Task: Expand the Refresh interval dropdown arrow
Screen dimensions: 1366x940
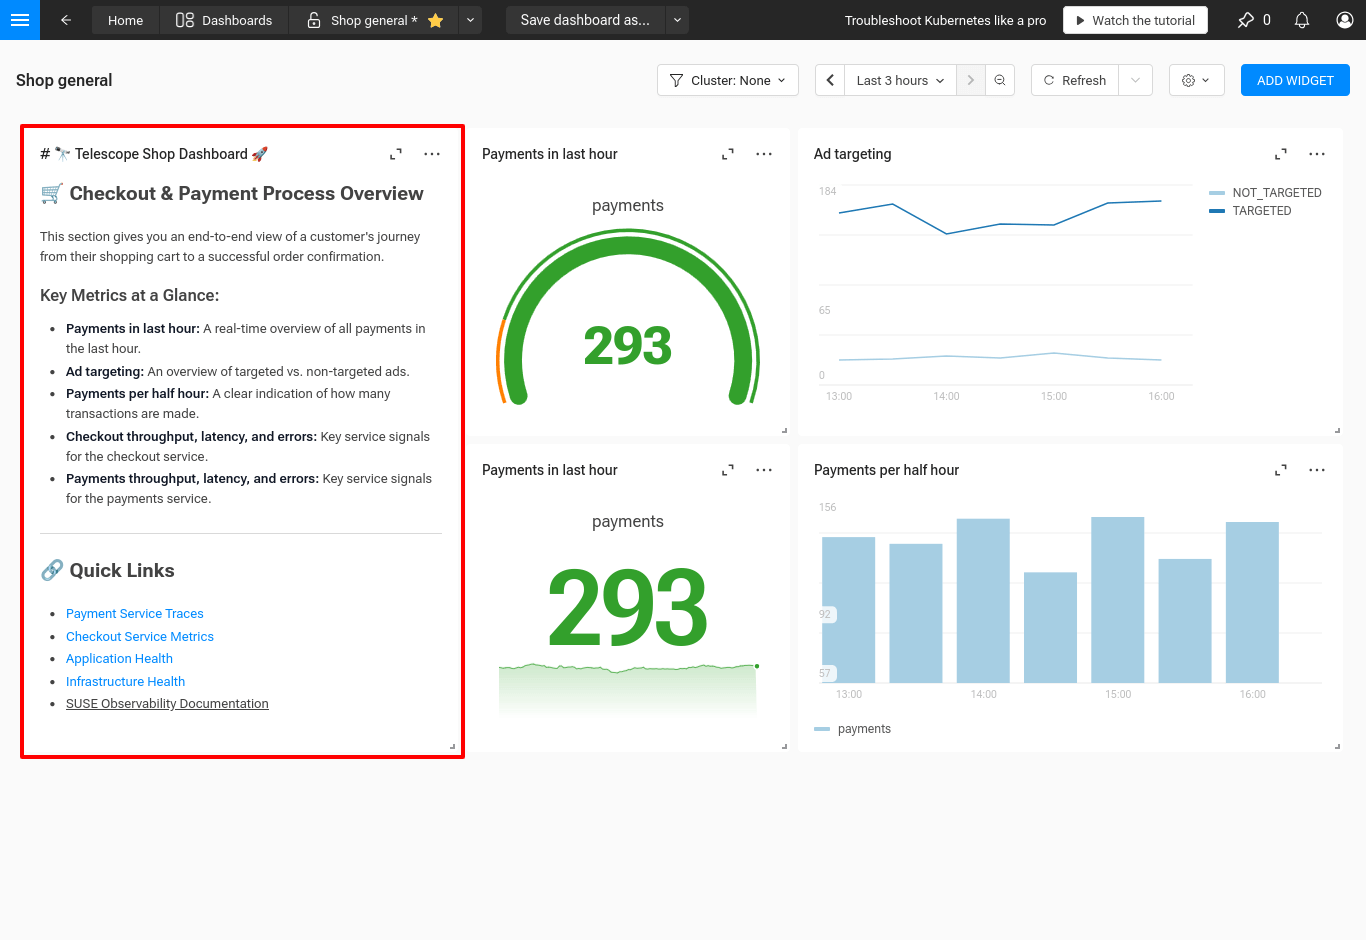Action: (x=1135, y=80)
